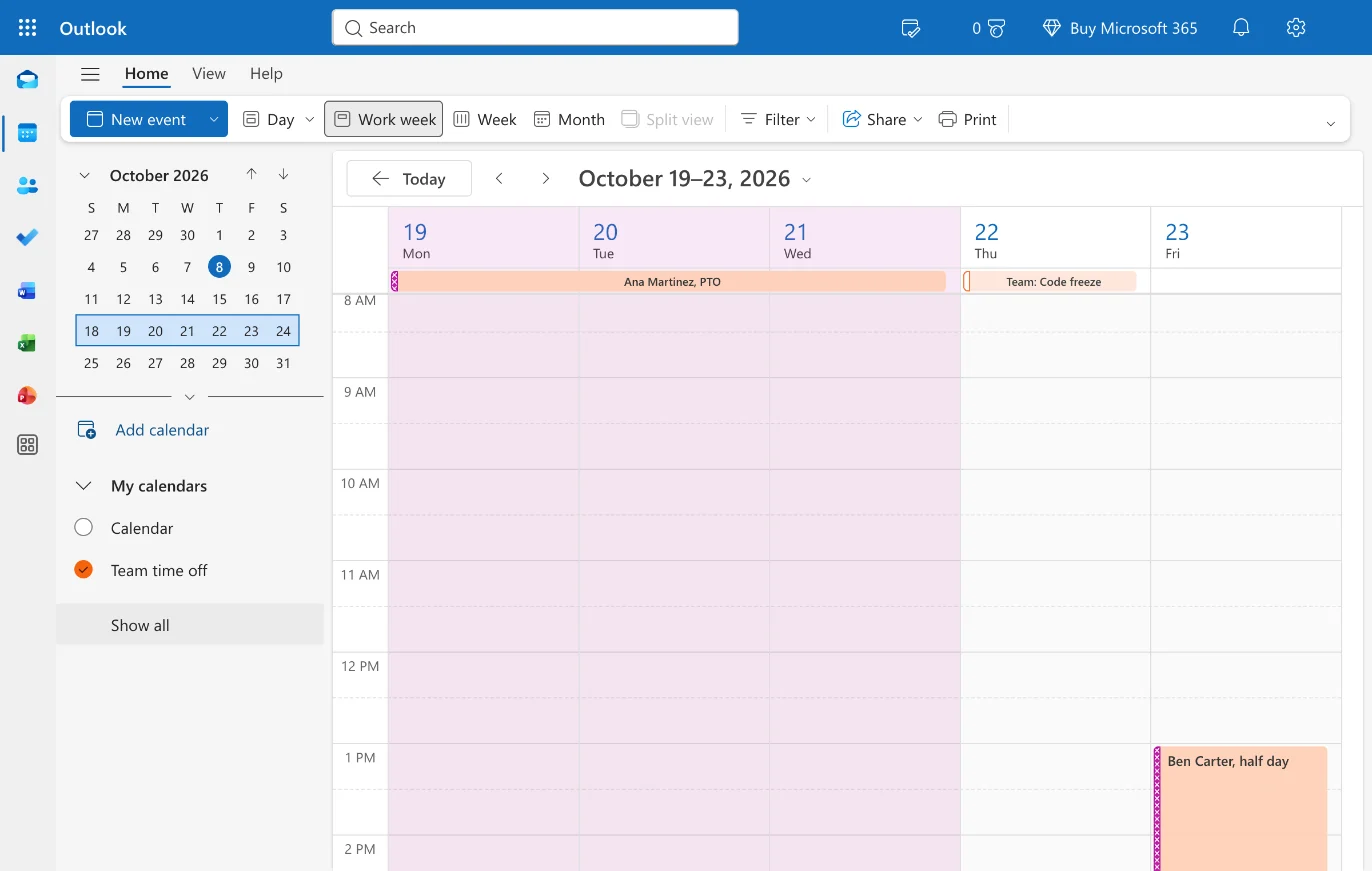Click the October 2026 month label
Viewport: 1372px width, 871px height.
click(159, 175)
